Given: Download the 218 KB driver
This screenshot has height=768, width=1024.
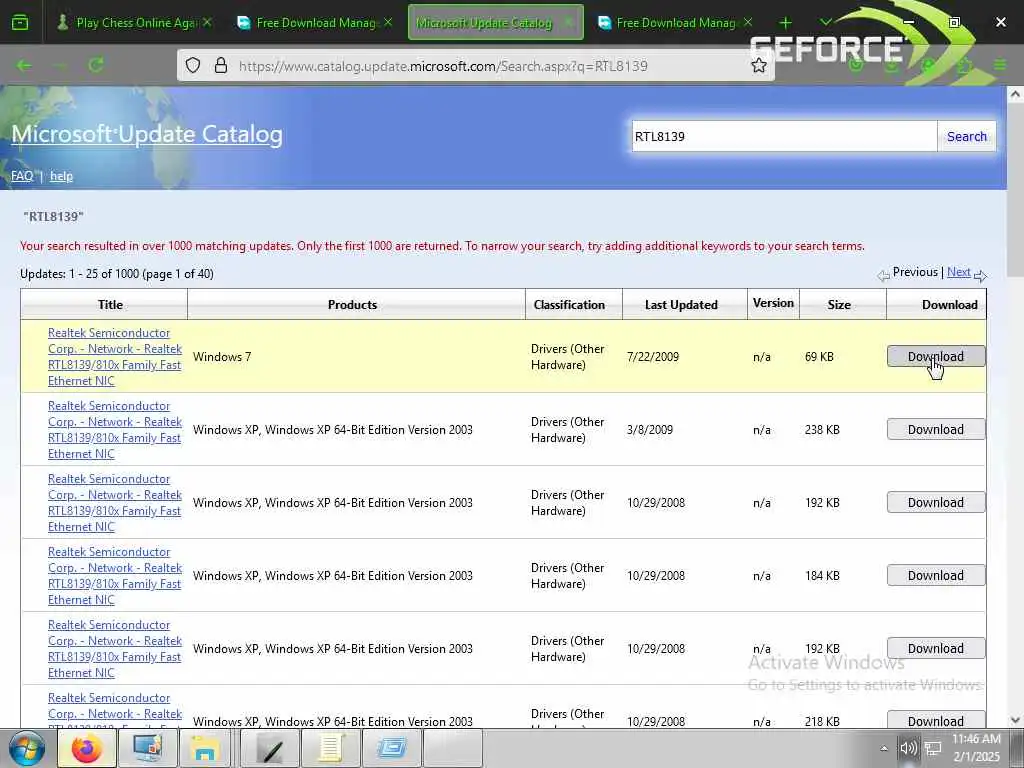Looking at the screenshot, I should (936, 720).
